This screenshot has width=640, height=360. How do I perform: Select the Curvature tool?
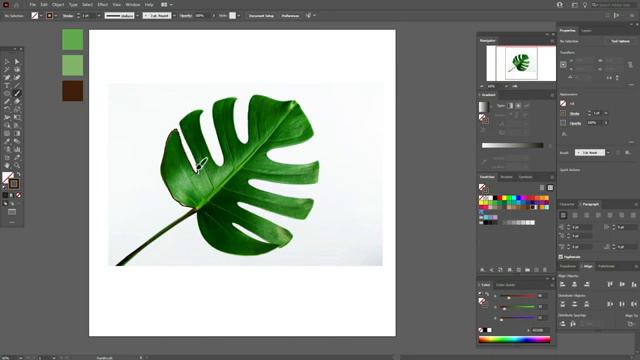17,78
